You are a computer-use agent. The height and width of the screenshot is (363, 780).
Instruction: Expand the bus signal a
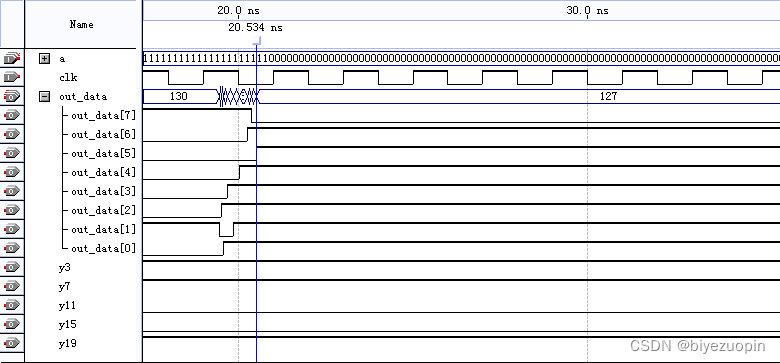tap(45, 59)
